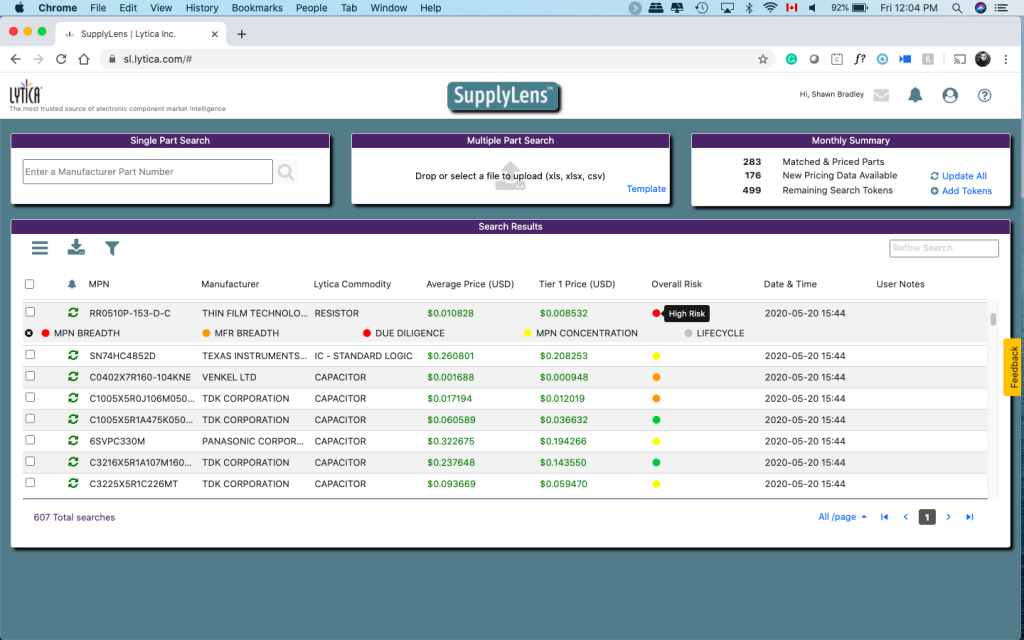Click the yellow risk dot for SN74HC4852D

(656, 356)
